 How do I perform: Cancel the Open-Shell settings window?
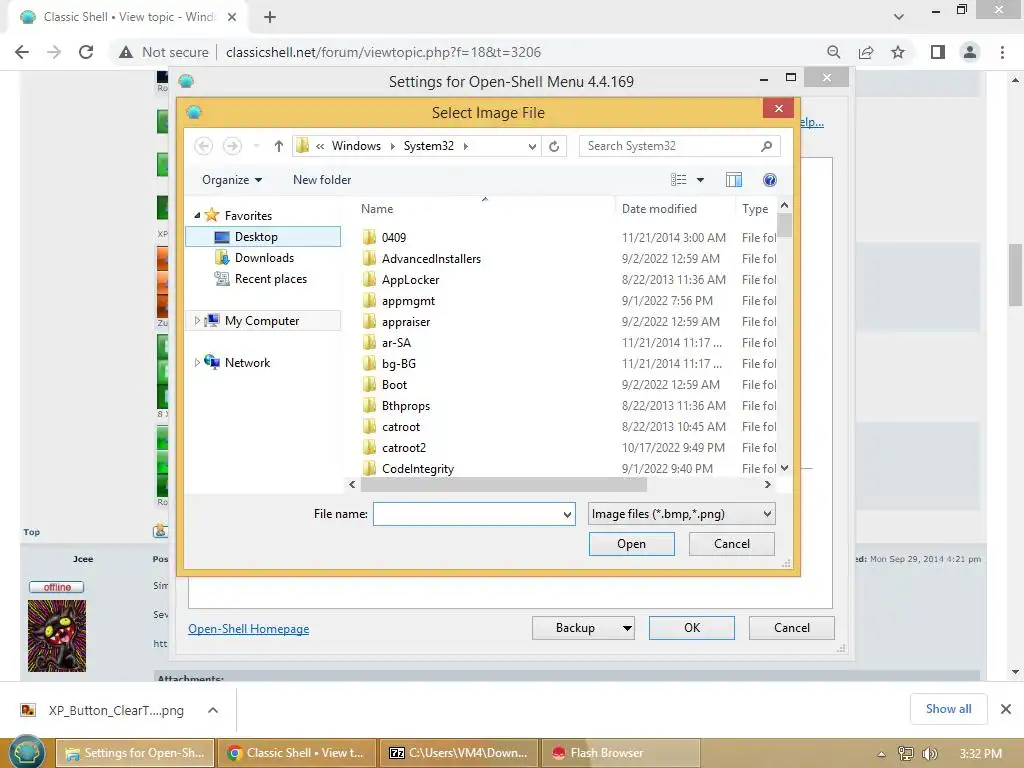click(x=792, y=628)
